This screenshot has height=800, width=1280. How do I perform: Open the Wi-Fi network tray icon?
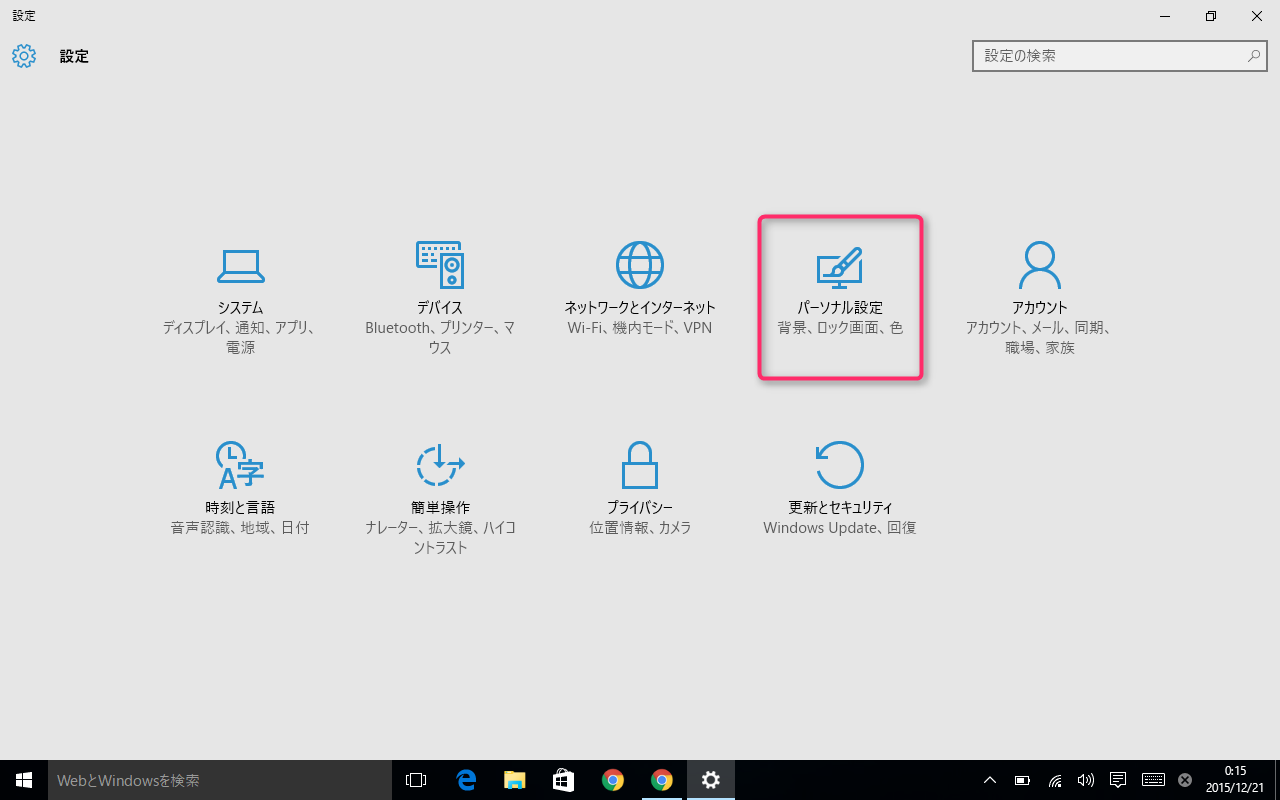point(1054,780)
